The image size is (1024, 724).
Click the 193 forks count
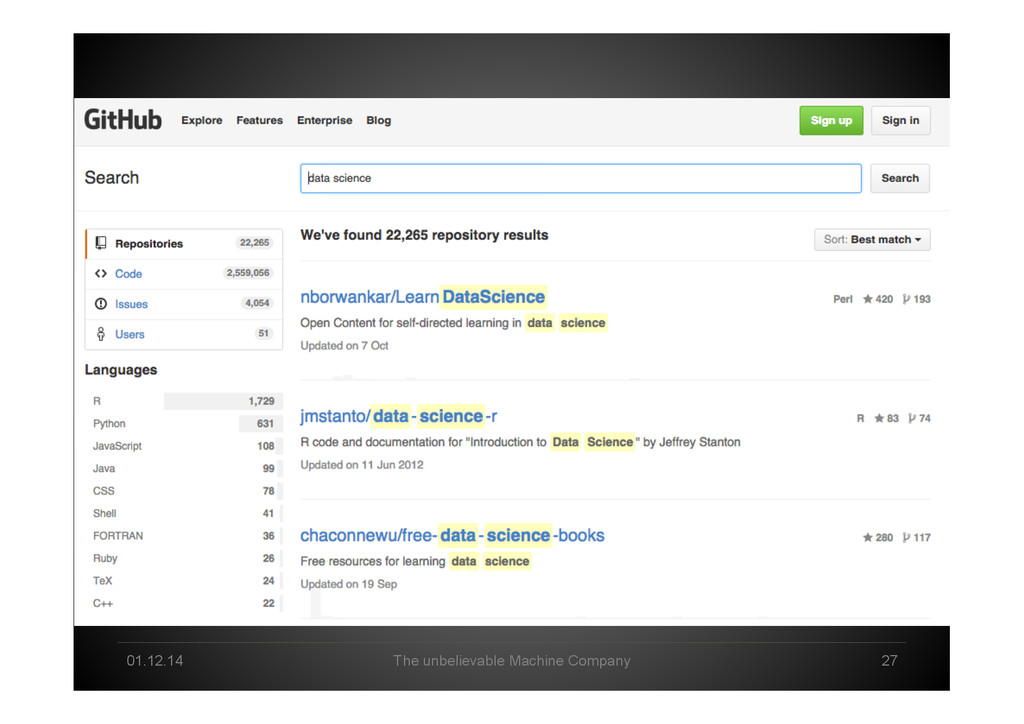pyautogui.click(x=921, y=299)
